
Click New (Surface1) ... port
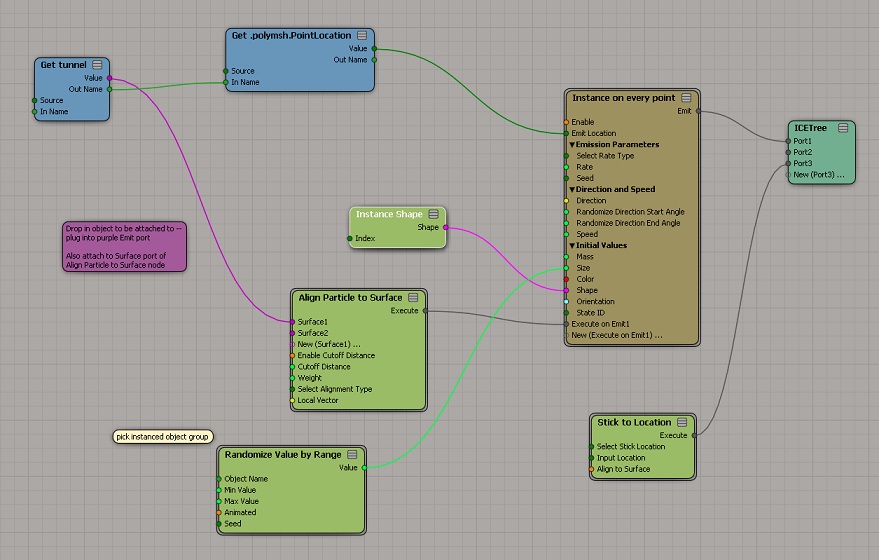tap(292, 344)
